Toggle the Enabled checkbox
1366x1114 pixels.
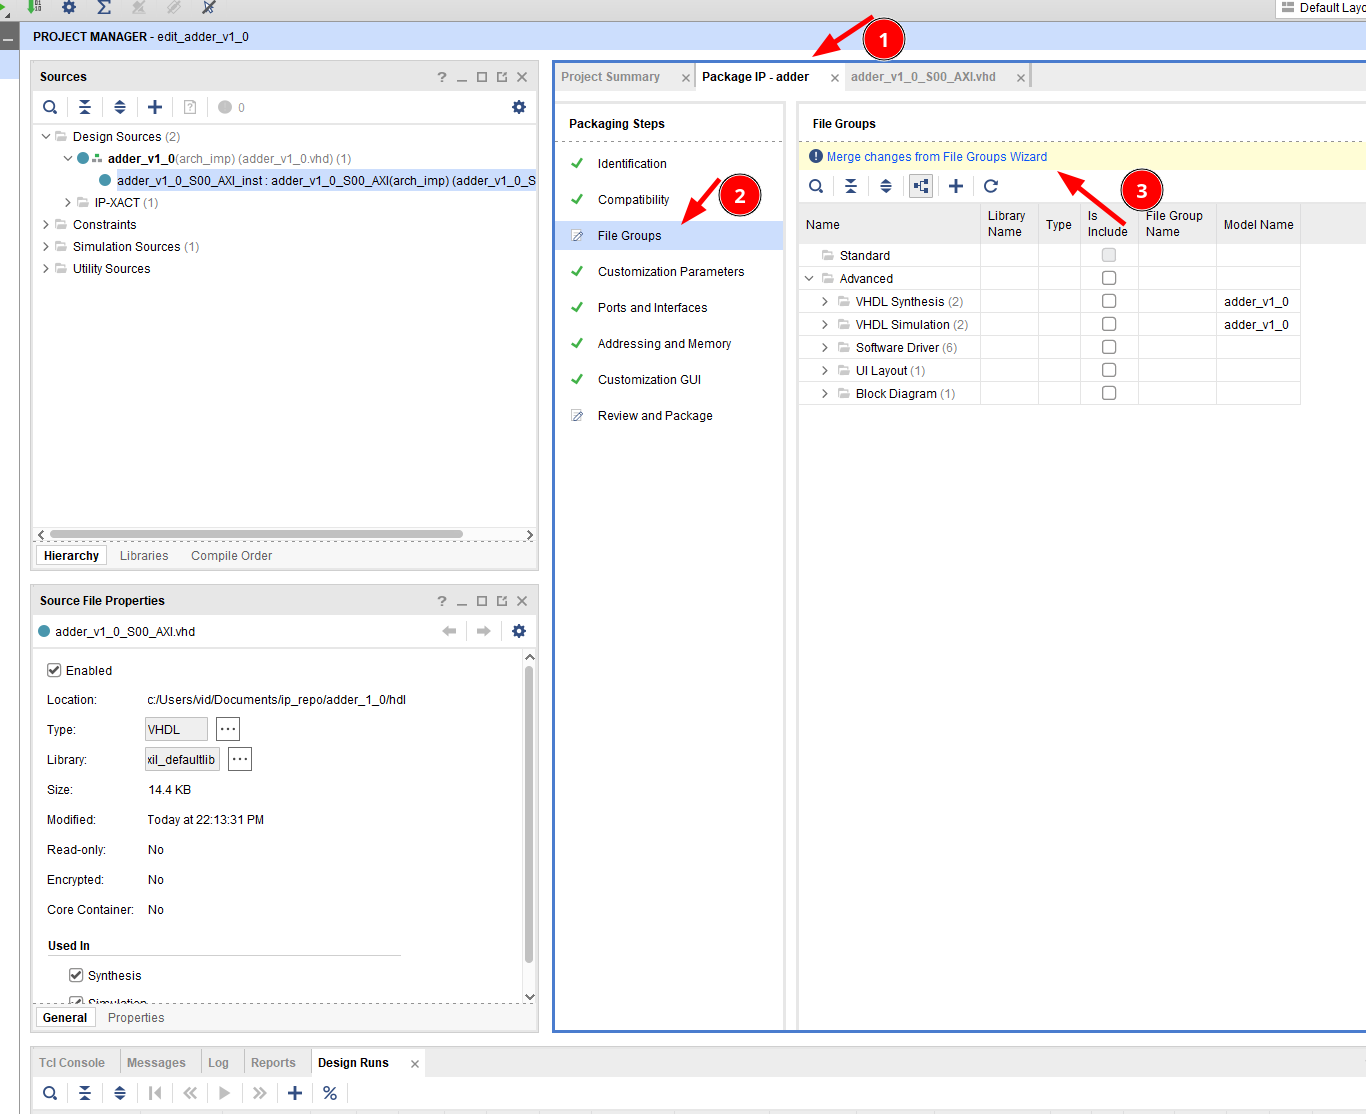pyautogui.click(x=54, y=670)
